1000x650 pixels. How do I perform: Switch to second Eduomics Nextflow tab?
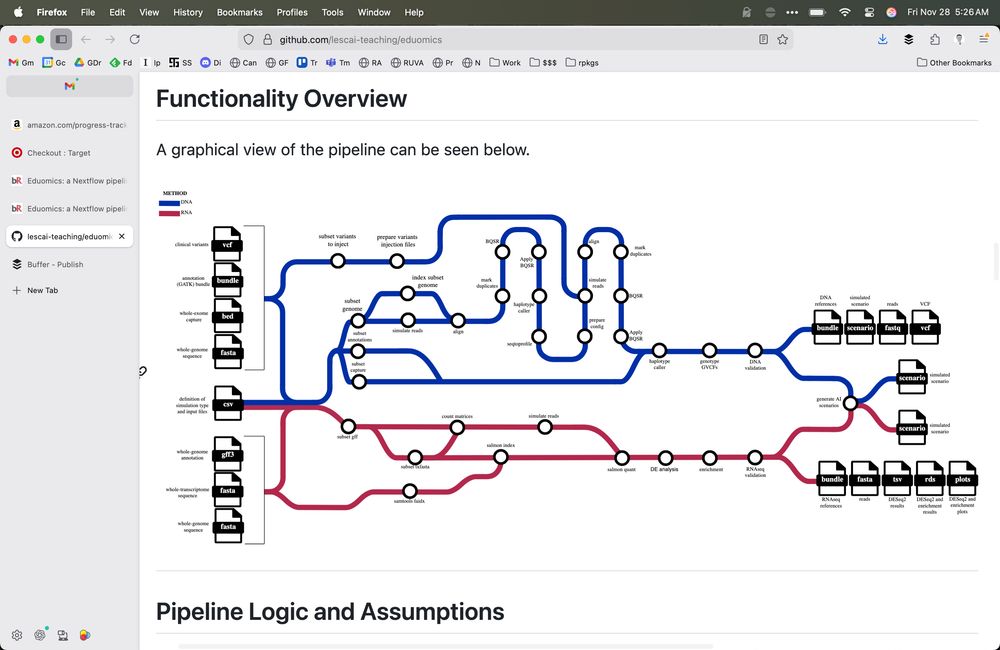pos(70,209)
